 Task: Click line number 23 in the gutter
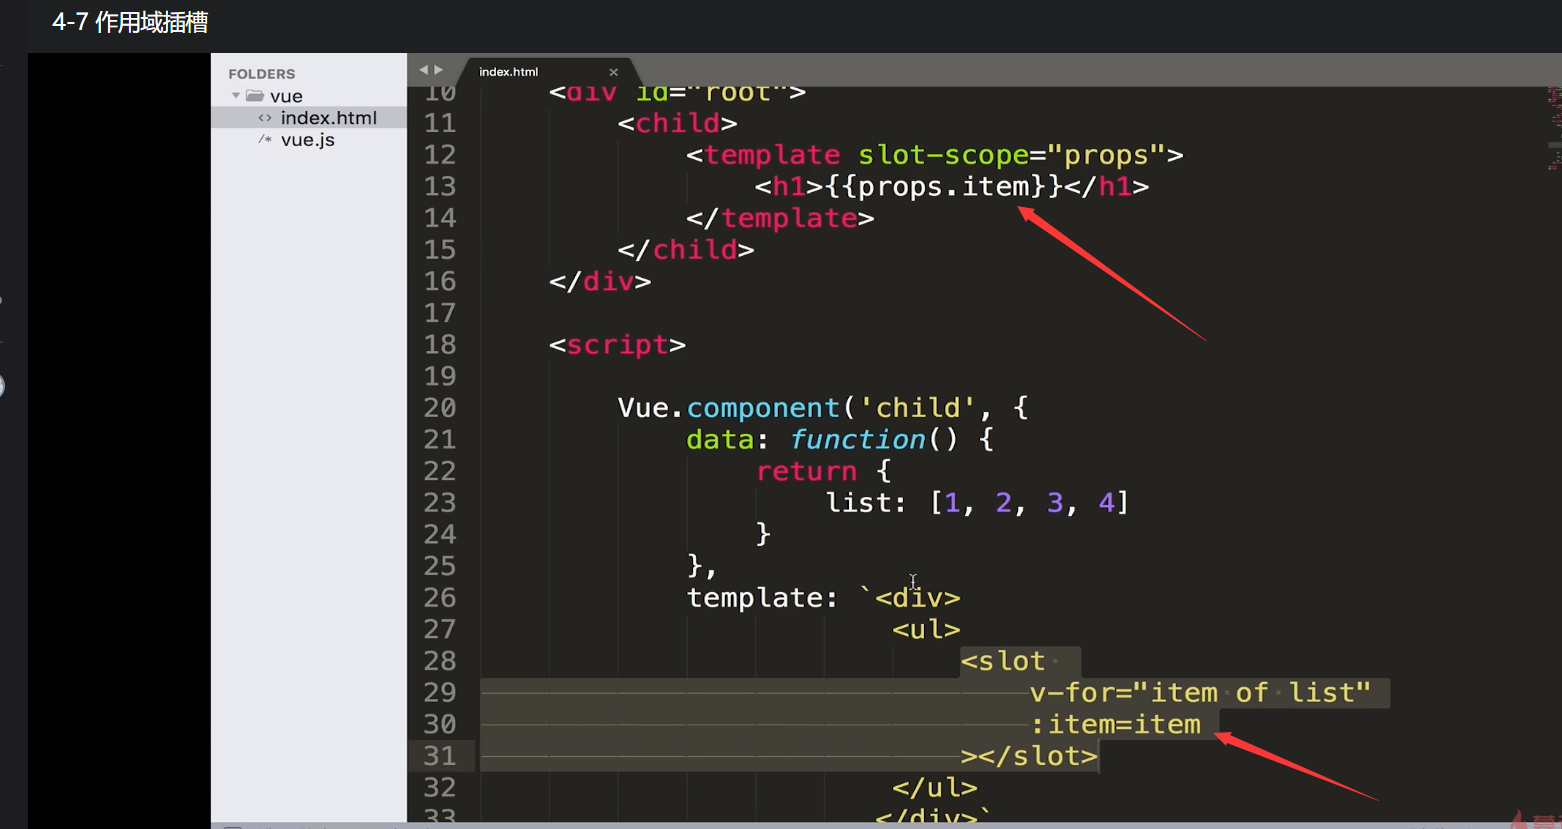coord(440,503)
